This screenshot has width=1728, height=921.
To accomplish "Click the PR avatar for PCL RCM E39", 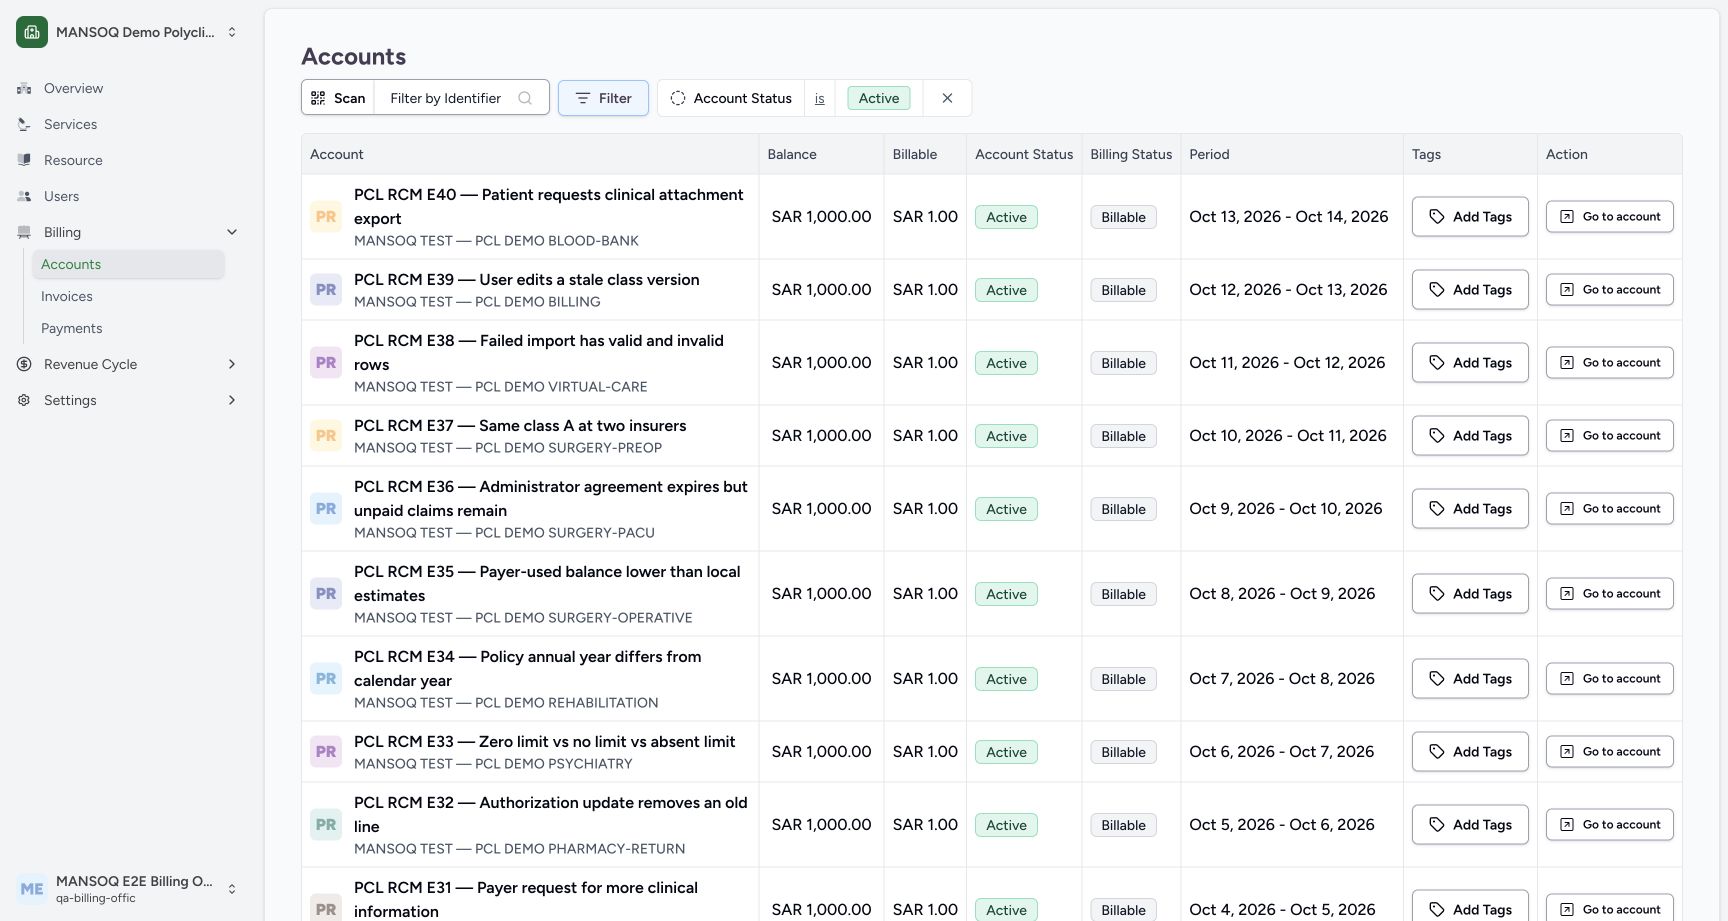I will [x=326, y=290].
